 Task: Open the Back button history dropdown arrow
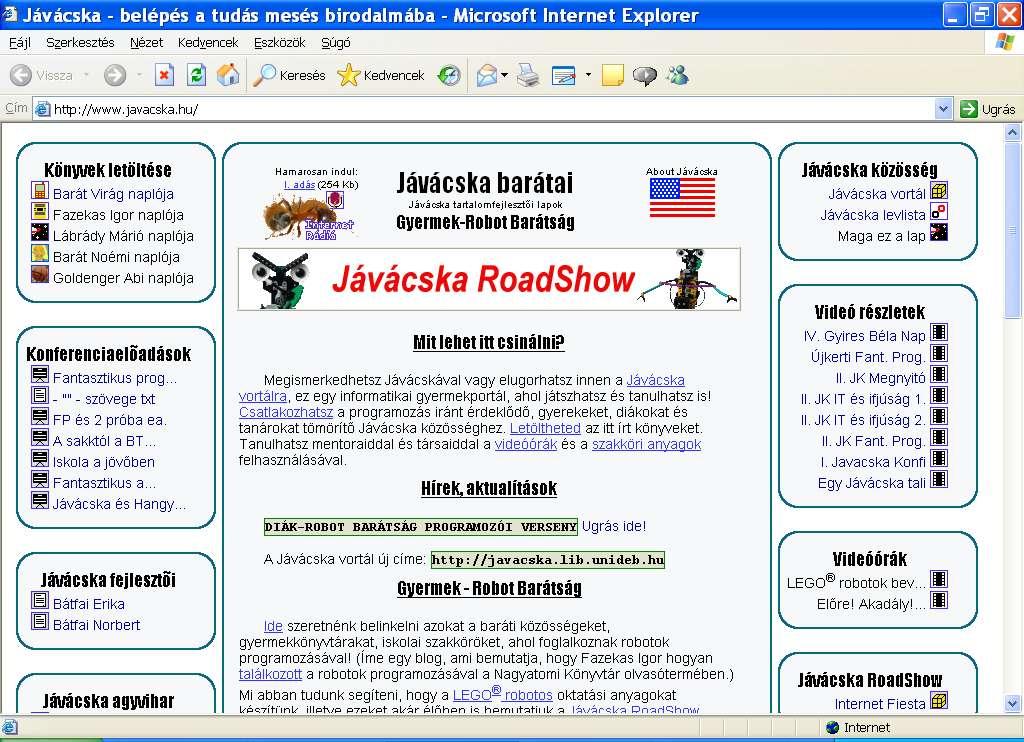[86, 75]
